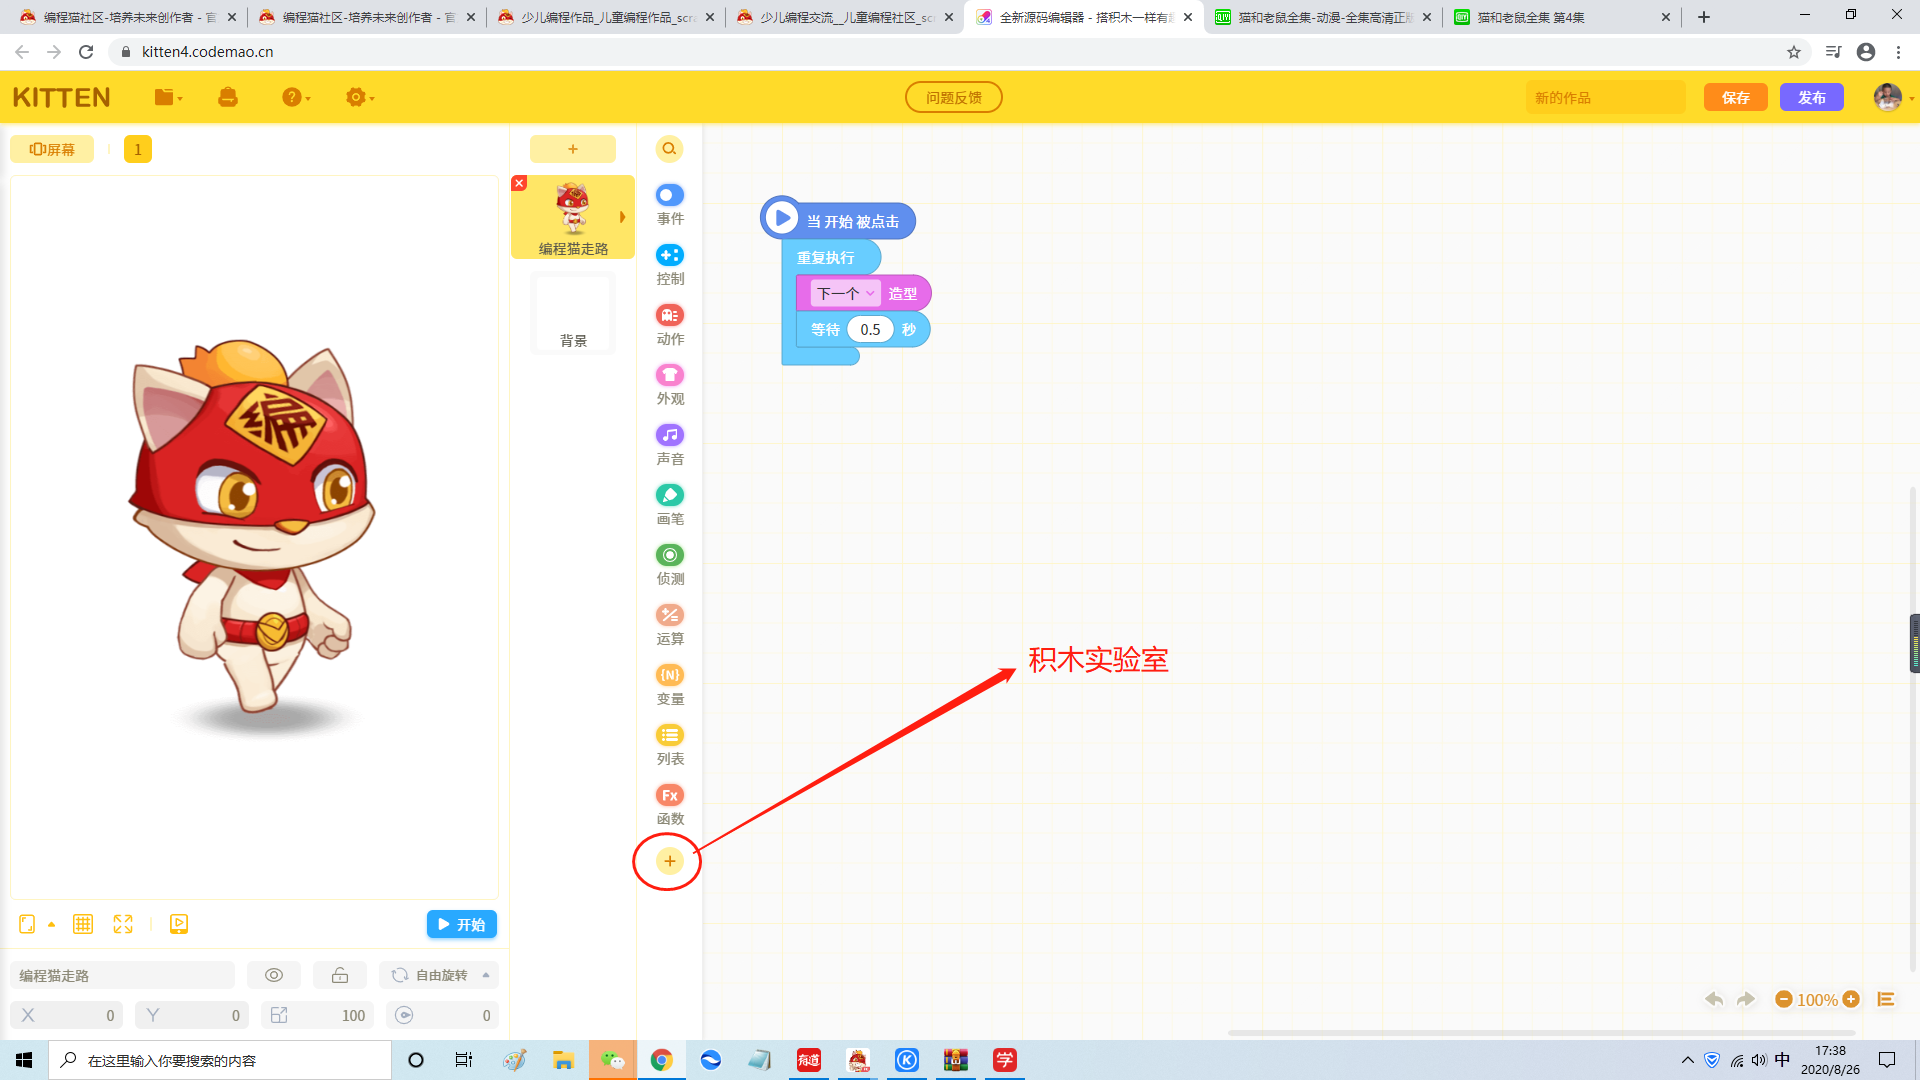This screenshot has width=1920, height=1080.
Task: Select the 编程猫走路 sprite thumbnail
Action: tap(573, 217)
